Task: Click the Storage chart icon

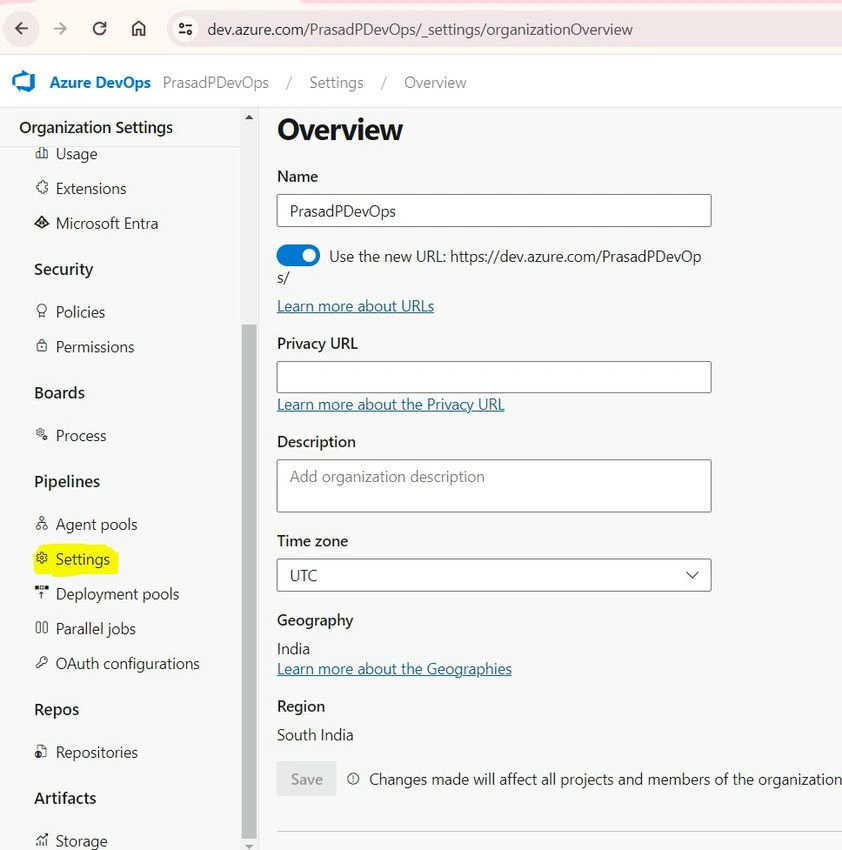Action: point(42,840)
